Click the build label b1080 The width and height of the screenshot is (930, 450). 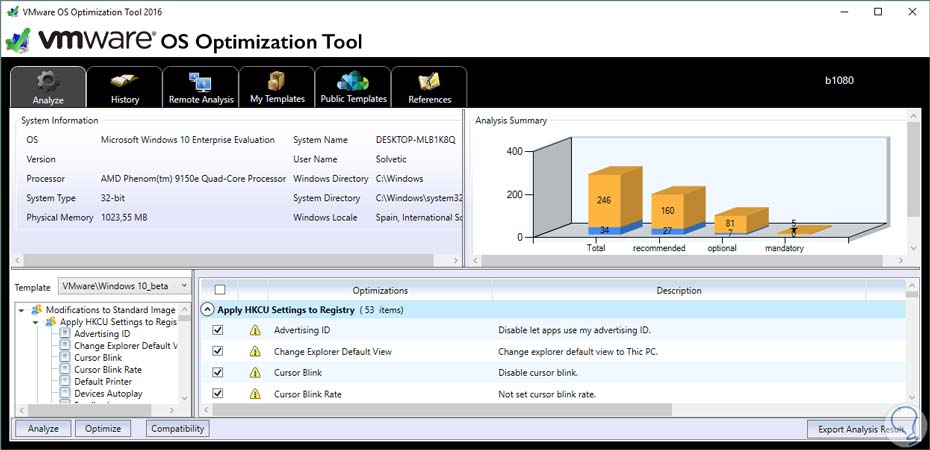[839, 81]
